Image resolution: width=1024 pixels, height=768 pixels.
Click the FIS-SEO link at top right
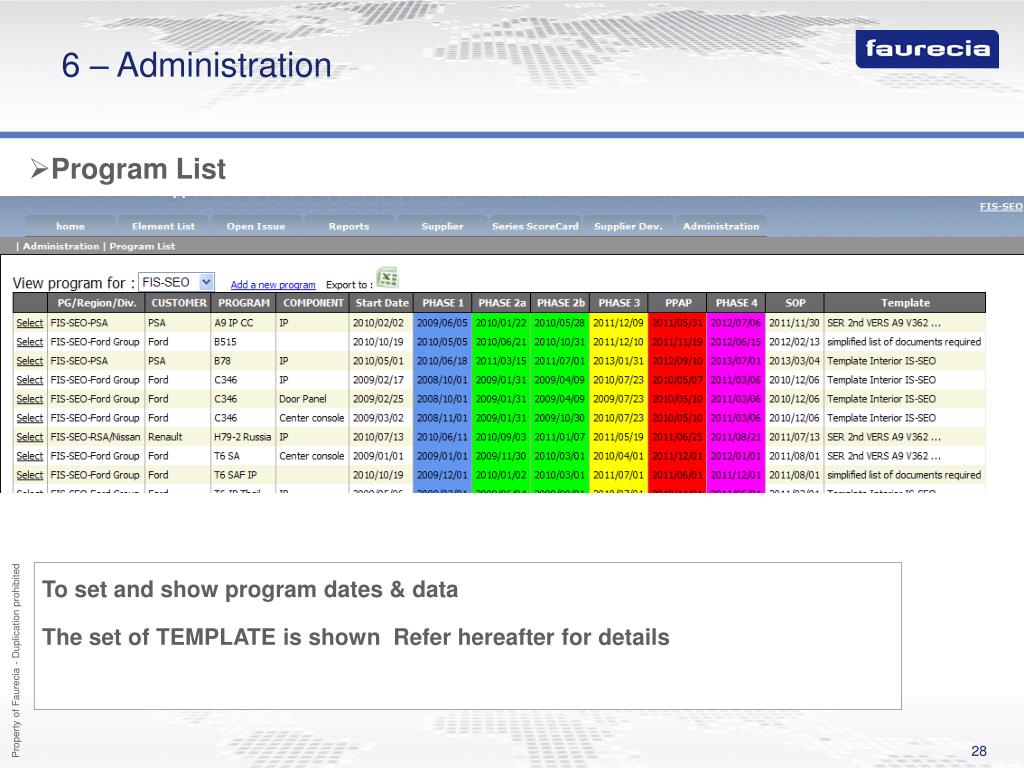pos(1000,206)
